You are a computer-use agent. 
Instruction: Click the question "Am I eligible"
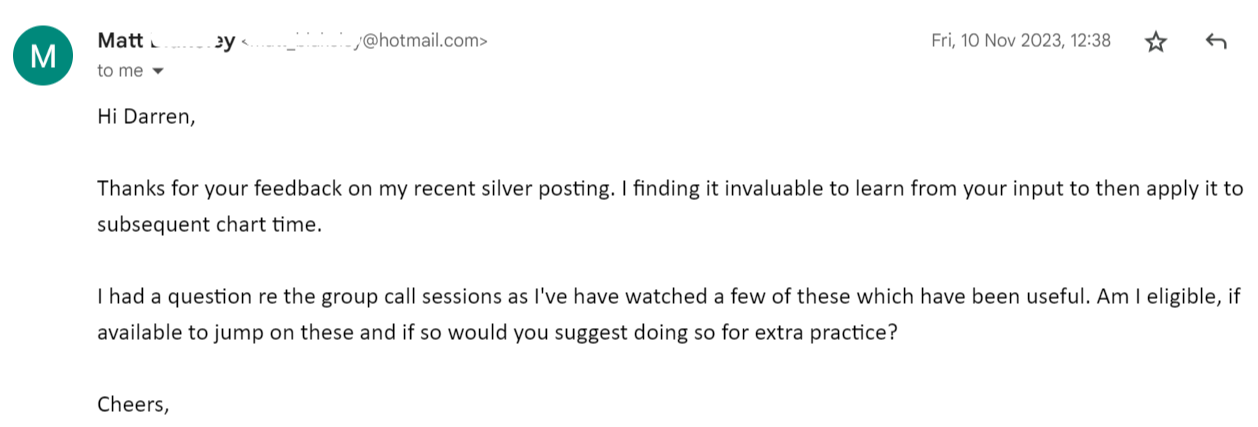[1154, 297]
